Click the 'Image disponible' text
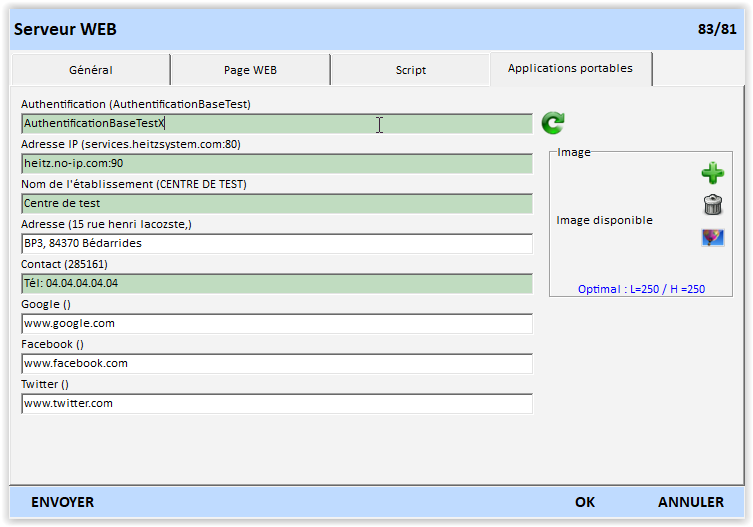The width and height of the screenshot is (753, 527). click(x=604, y=221)
